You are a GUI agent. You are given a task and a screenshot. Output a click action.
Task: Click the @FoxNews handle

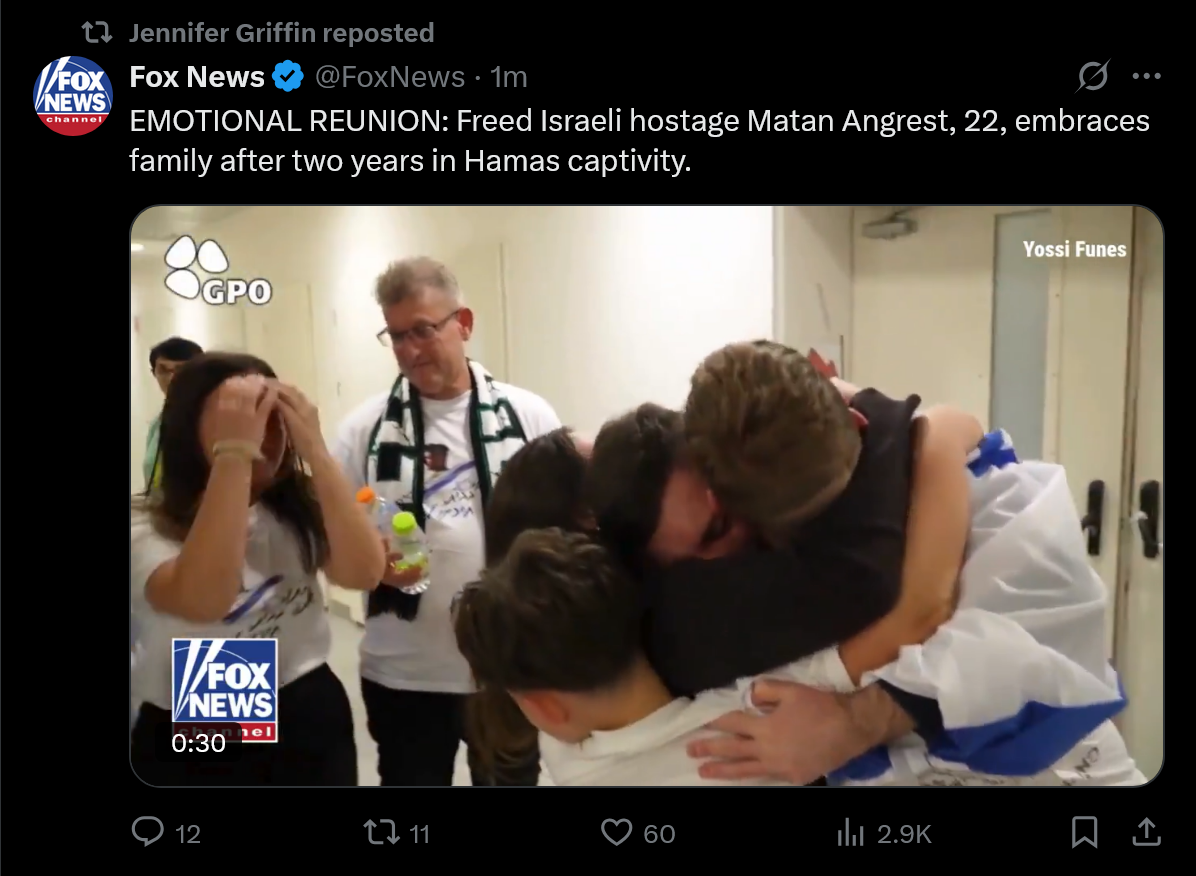click(390, 76)
